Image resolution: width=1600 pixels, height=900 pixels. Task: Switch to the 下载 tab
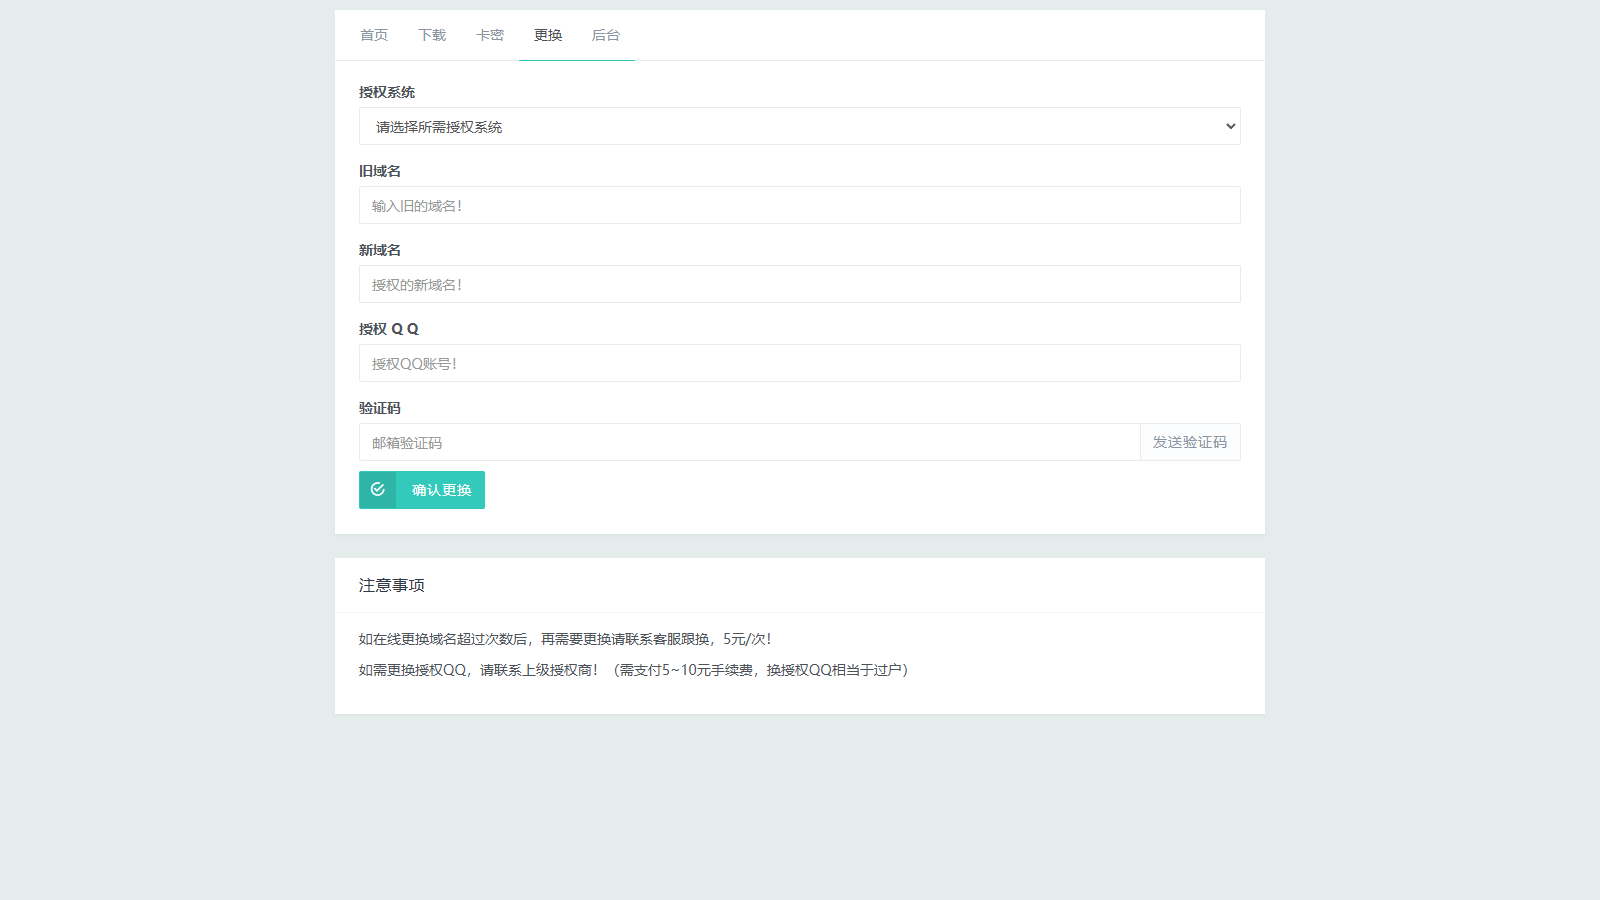click(431, 34)
